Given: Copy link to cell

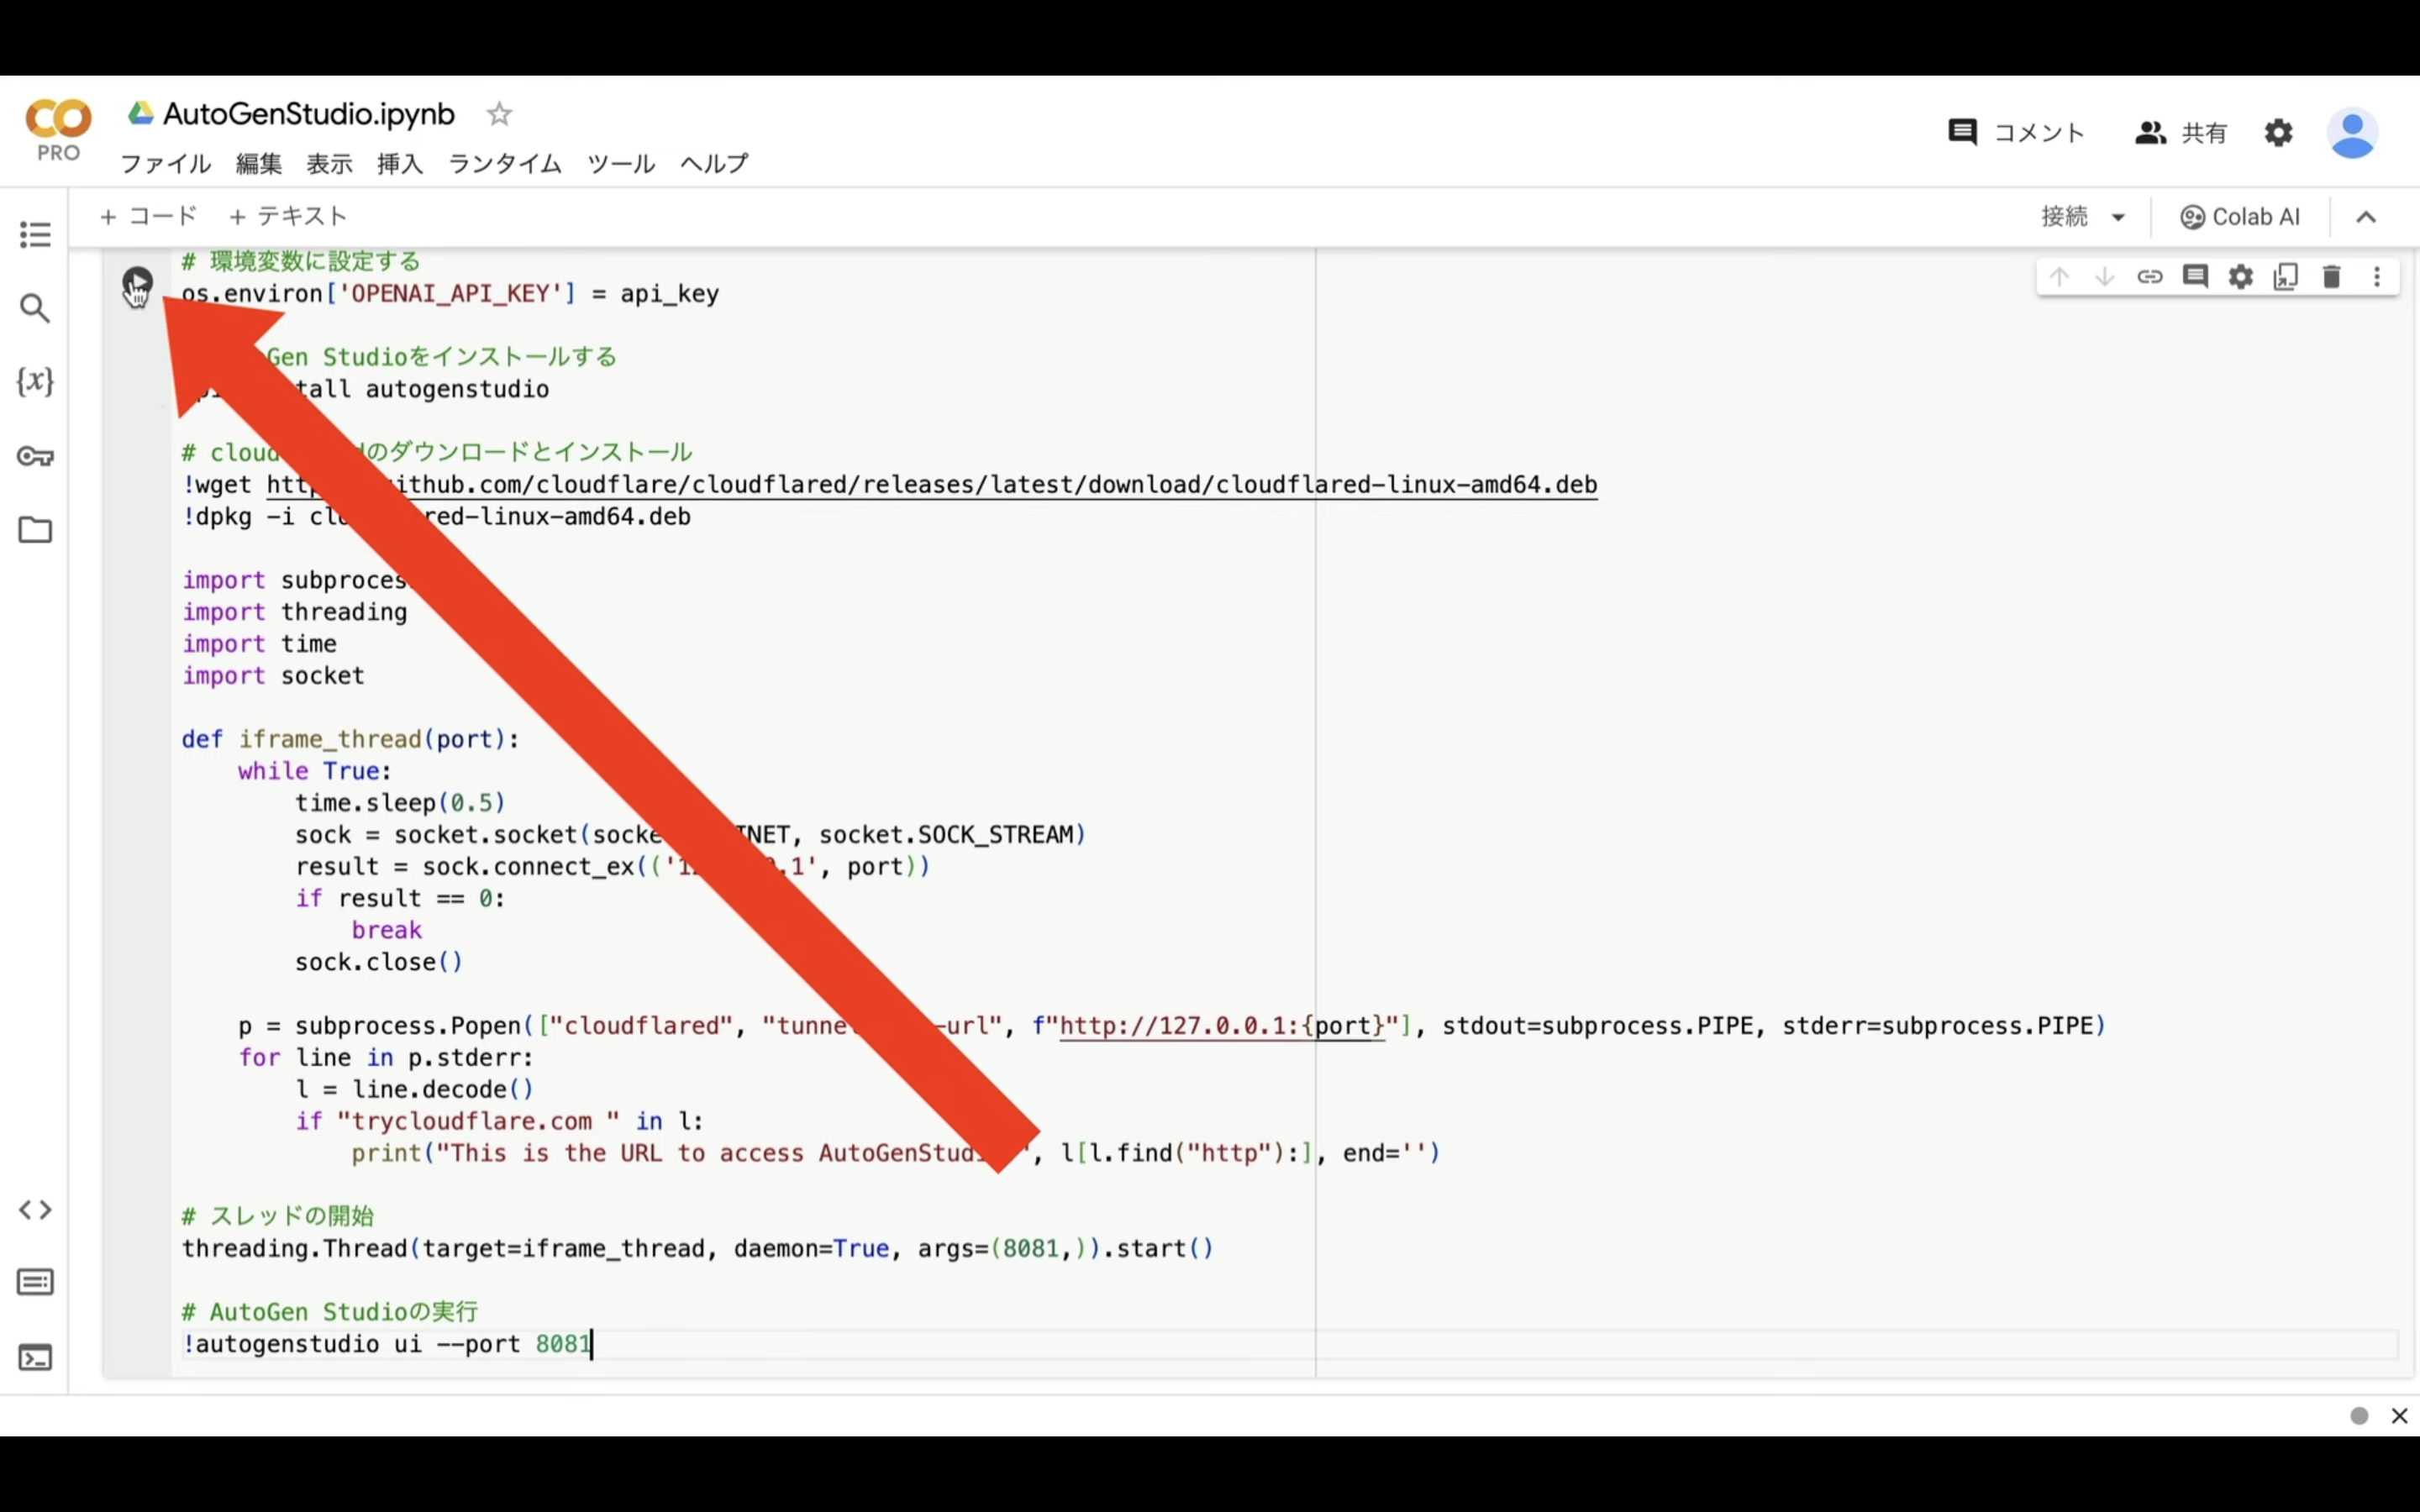Looking at the screenshot, I should coord(2150,277).
